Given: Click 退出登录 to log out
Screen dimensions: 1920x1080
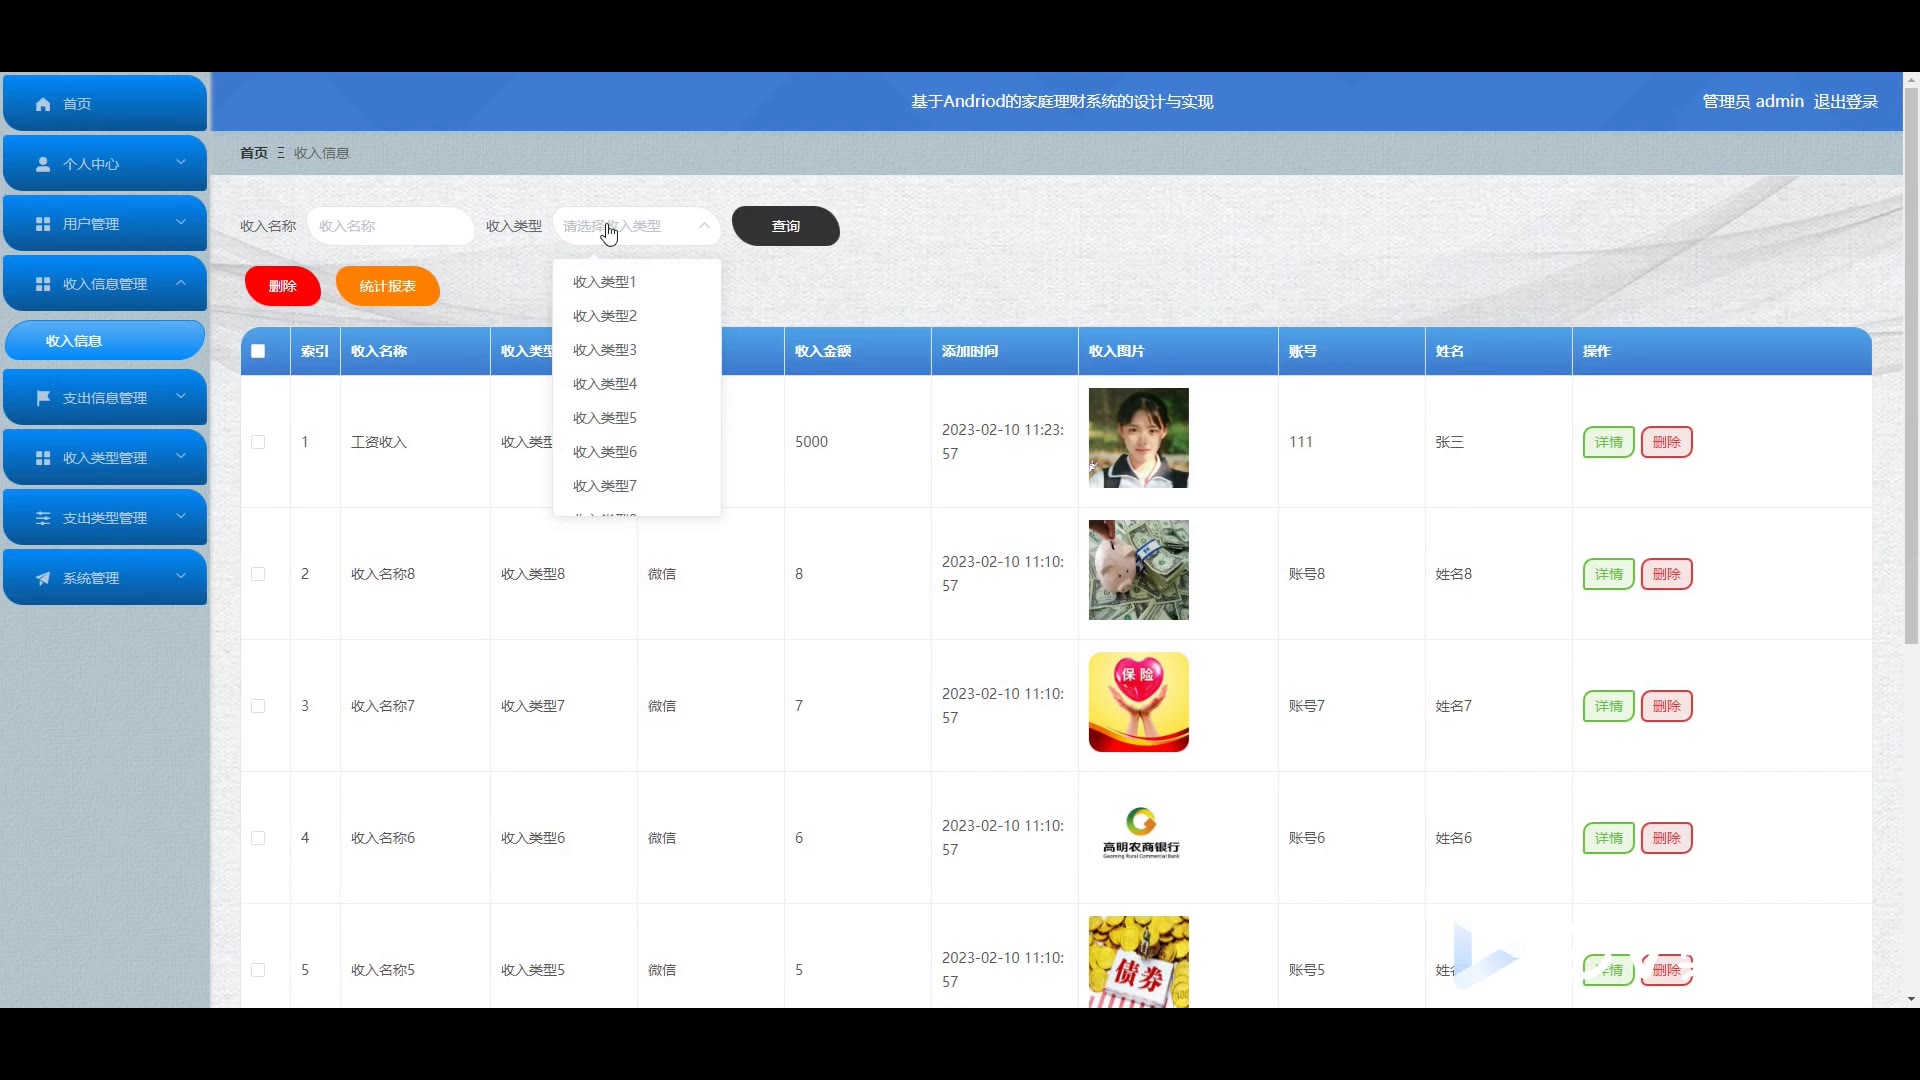Looking at the screenshot, I should [x=1846, y=102].
